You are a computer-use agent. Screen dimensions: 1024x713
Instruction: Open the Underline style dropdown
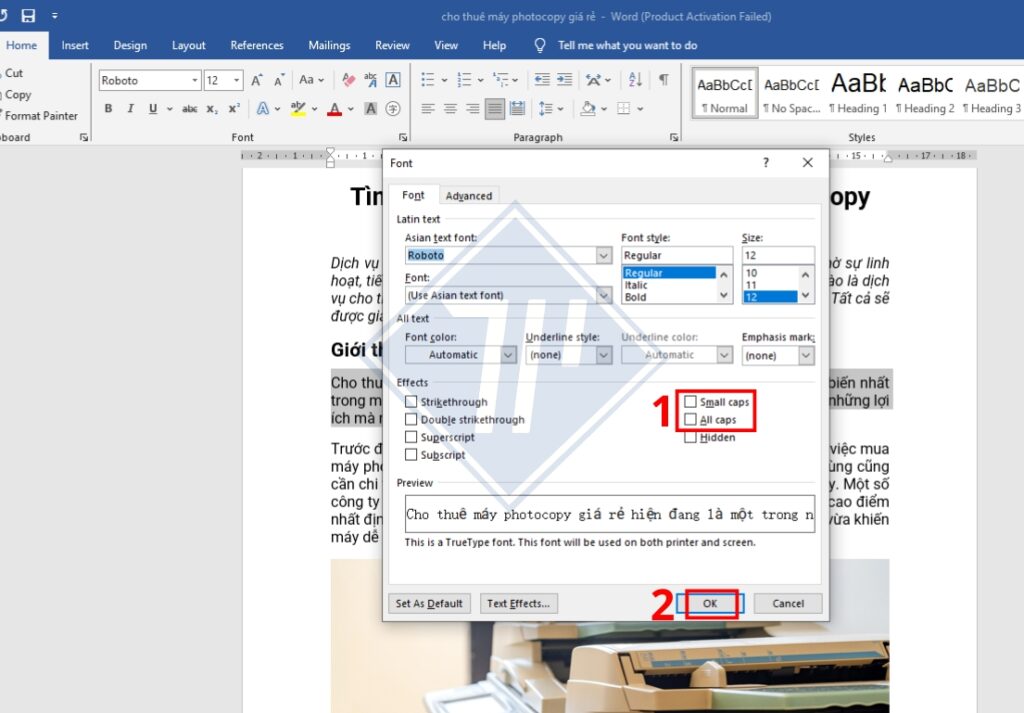[604, 355]
